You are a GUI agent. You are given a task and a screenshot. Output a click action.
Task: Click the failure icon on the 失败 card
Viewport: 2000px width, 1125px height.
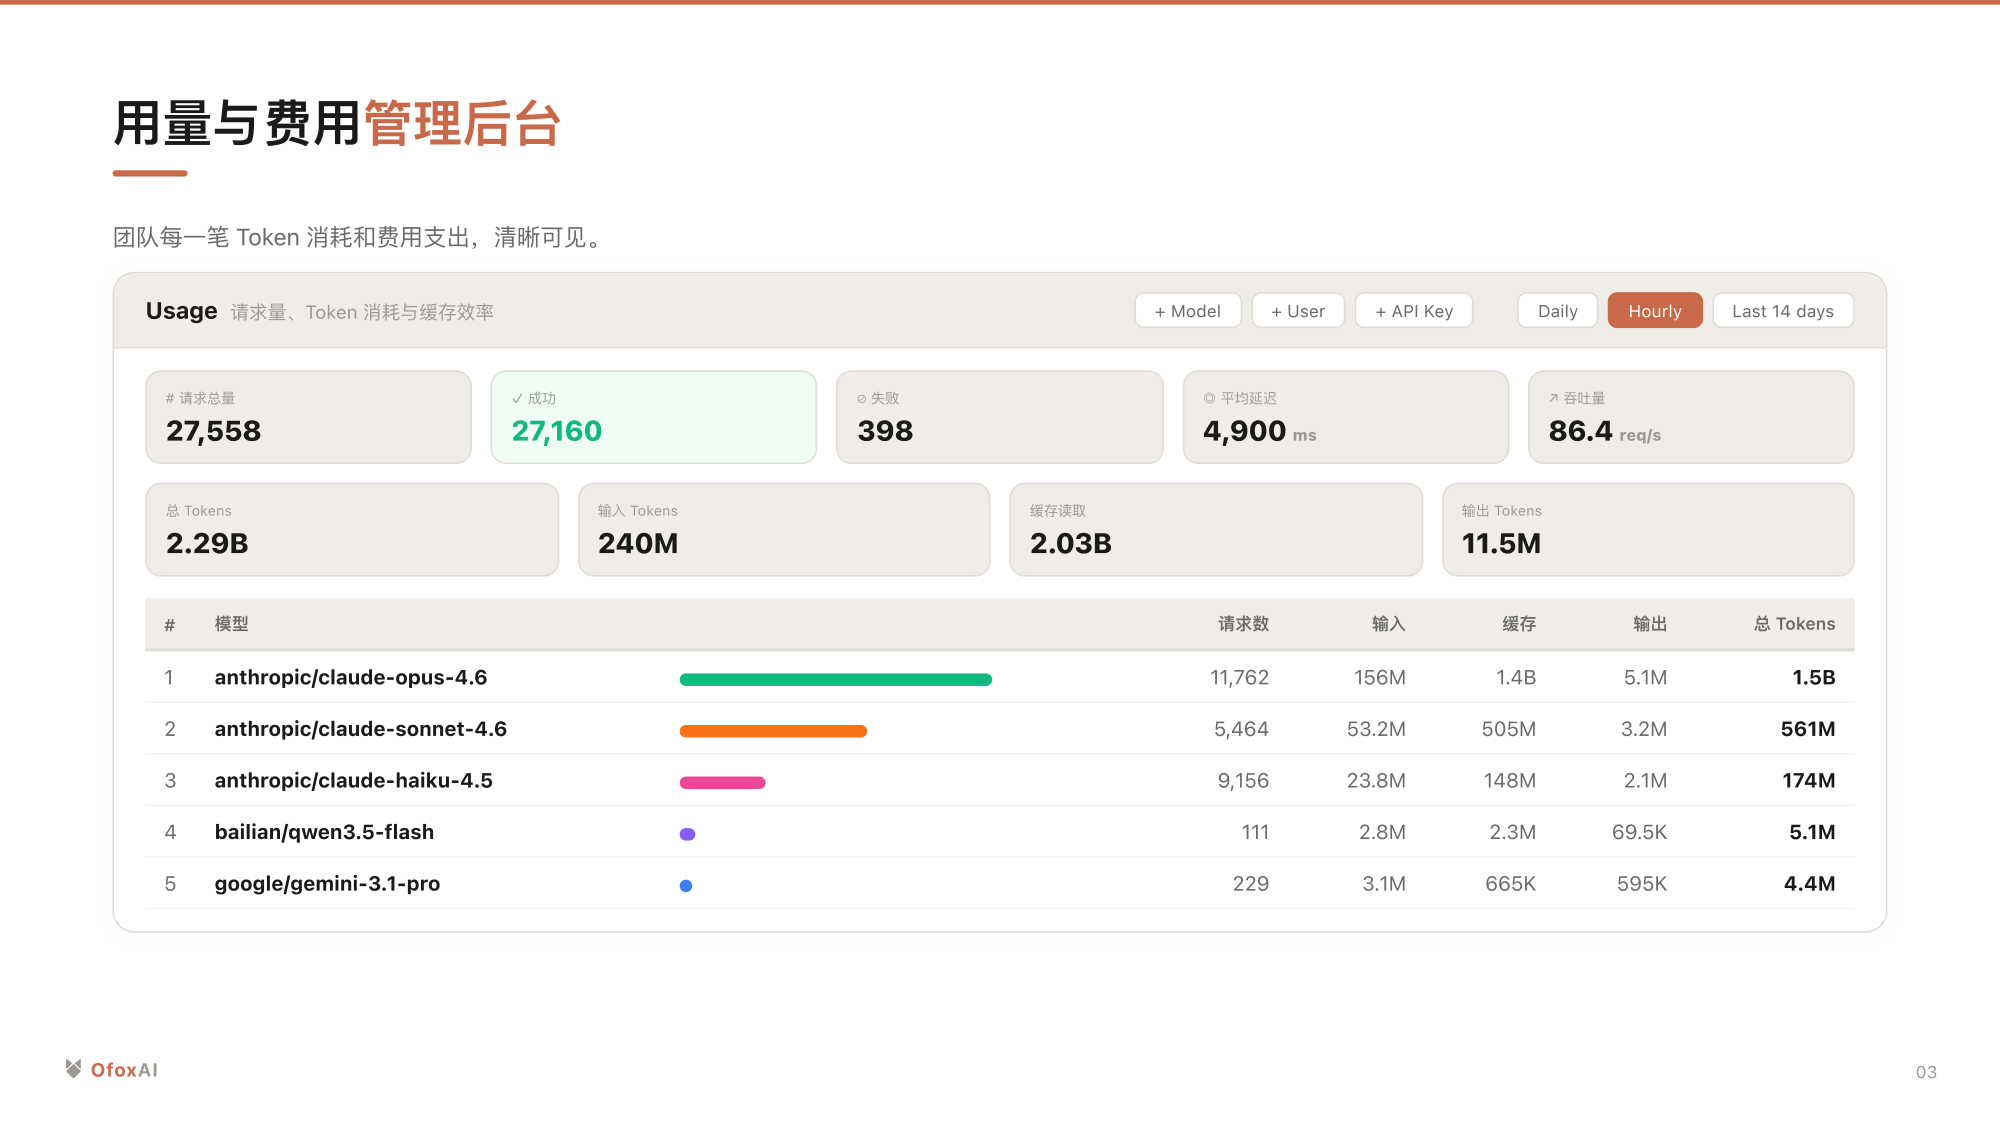862,399
